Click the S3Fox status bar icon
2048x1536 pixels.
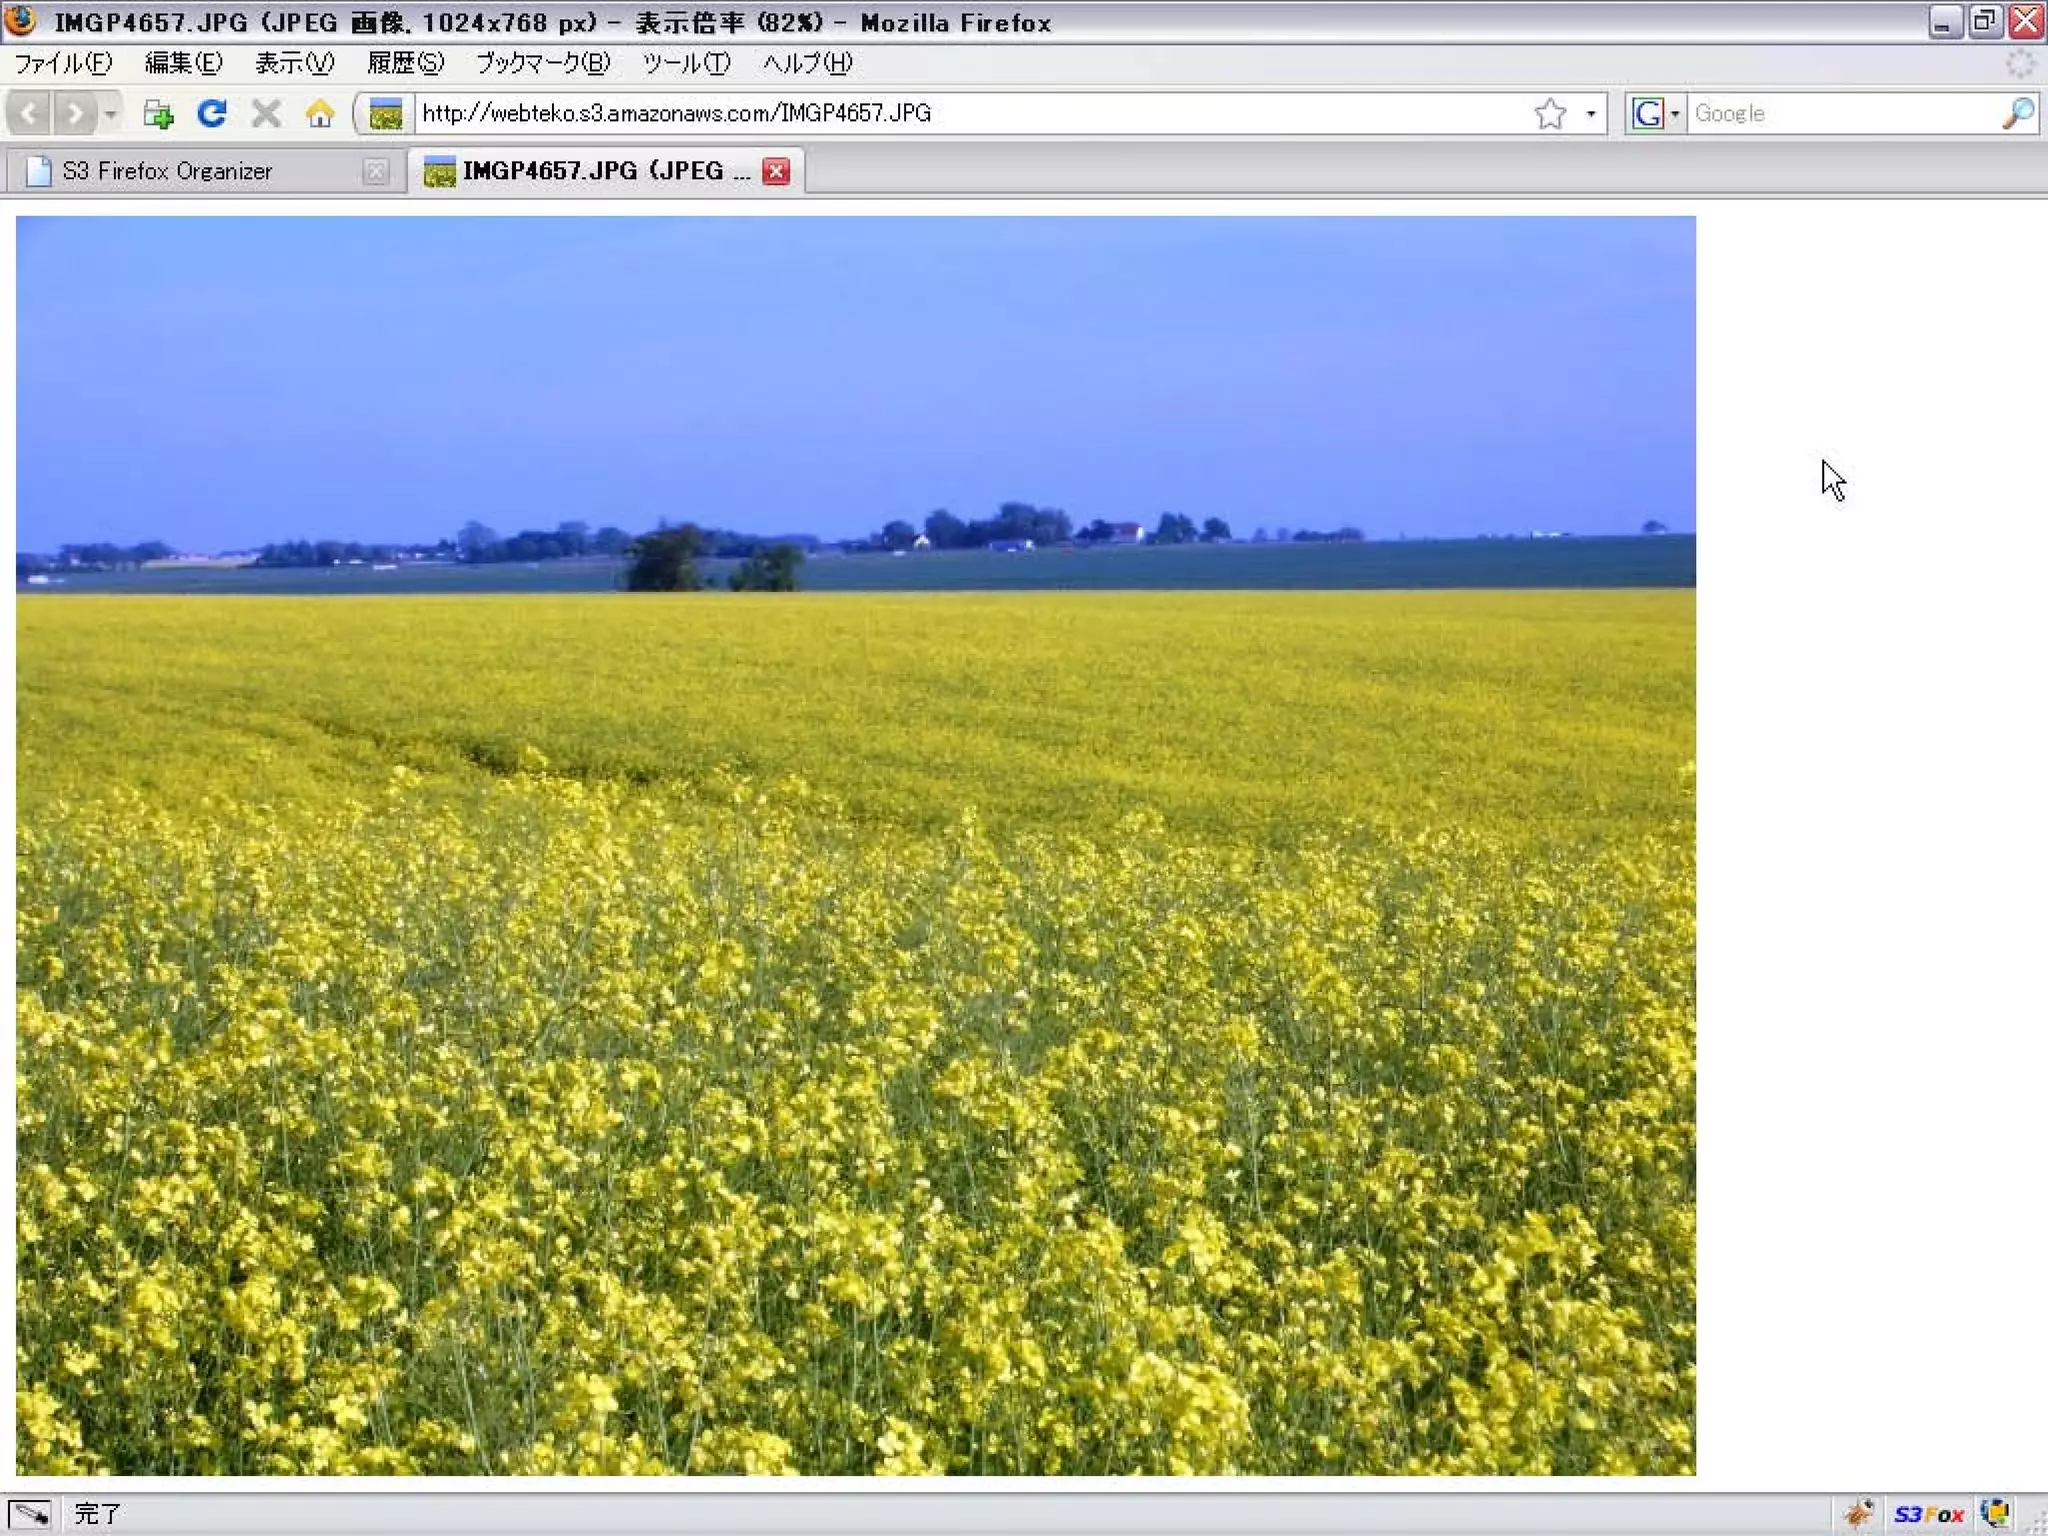click(x=1928, y=1514)
